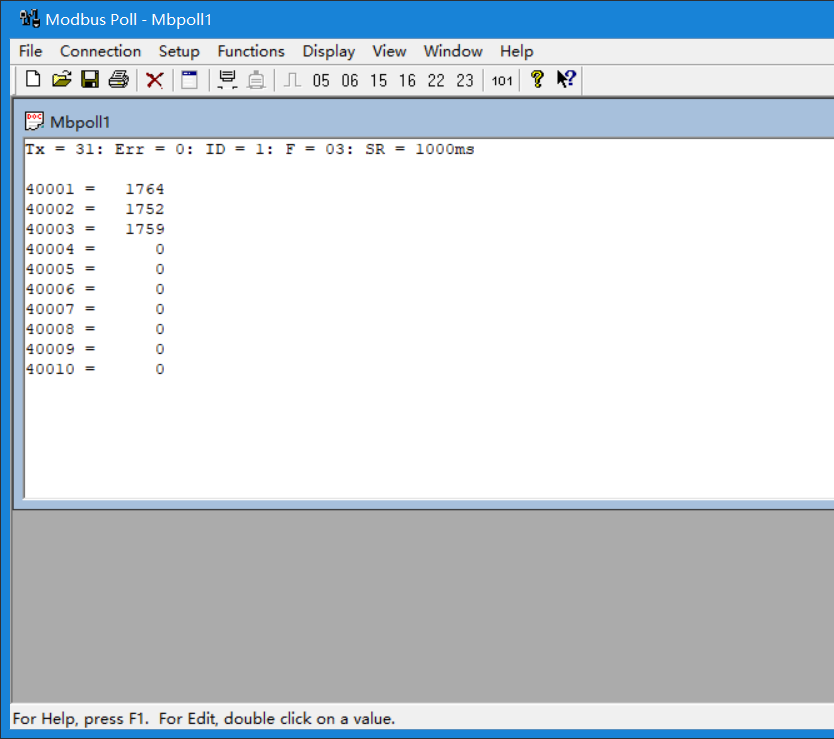Click the status bar help message

click(x=204, y=719)
